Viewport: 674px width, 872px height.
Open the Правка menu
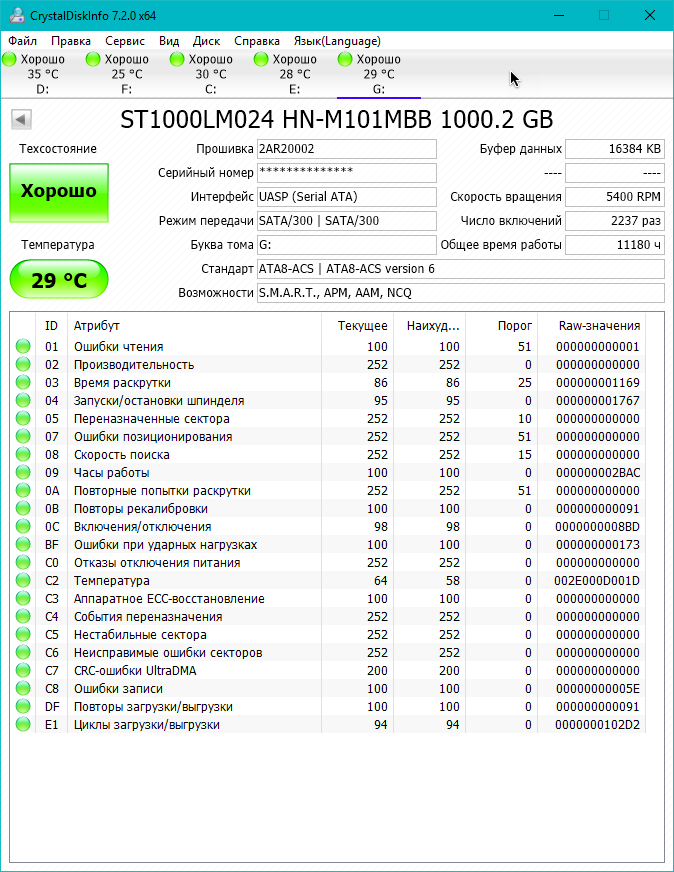pos(71,41)
